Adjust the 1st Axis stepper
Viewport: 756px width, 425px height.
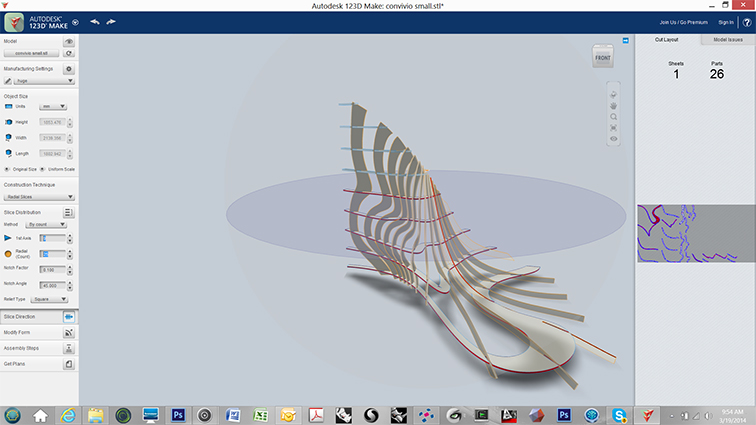(x=70, y=238)
